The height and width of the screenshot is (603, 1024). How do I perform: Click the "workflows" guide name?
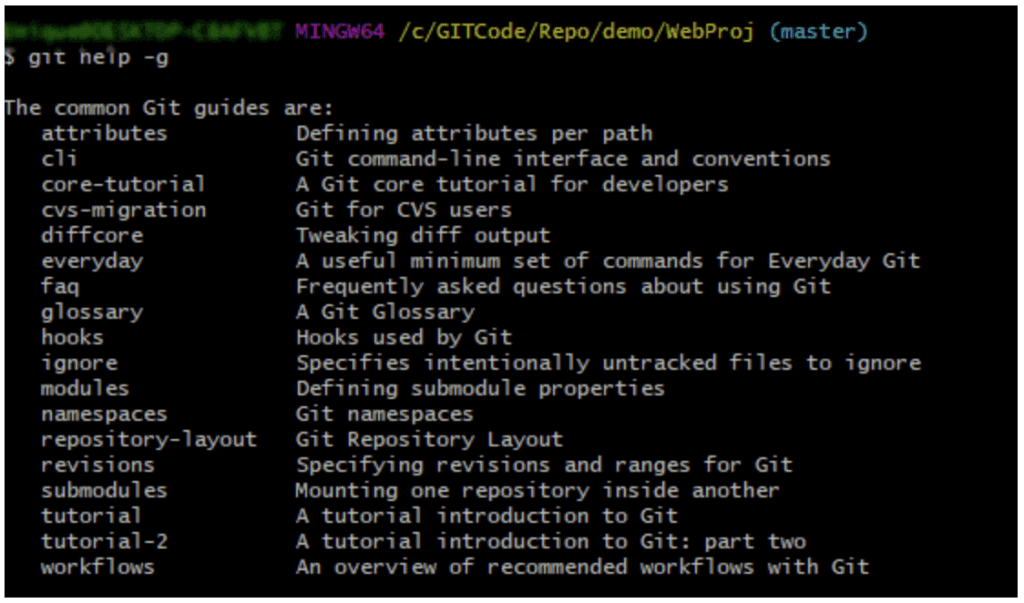(x=98, y=567)
